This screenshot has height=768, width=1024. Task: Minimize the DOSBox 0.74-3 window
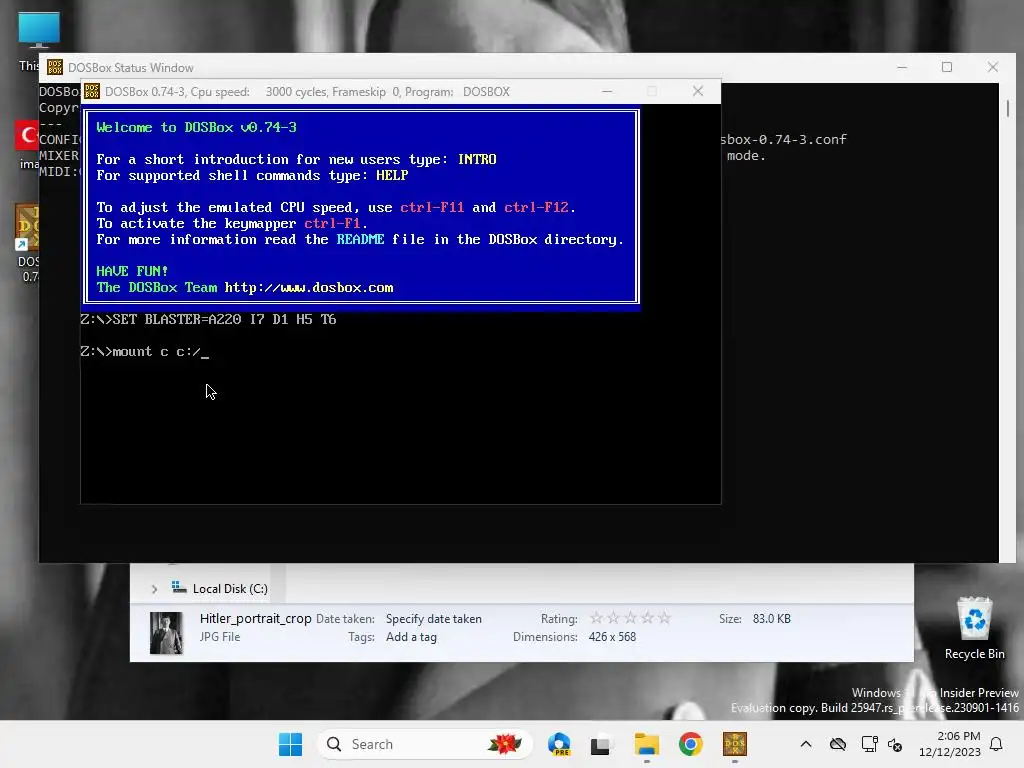[607, 91]
